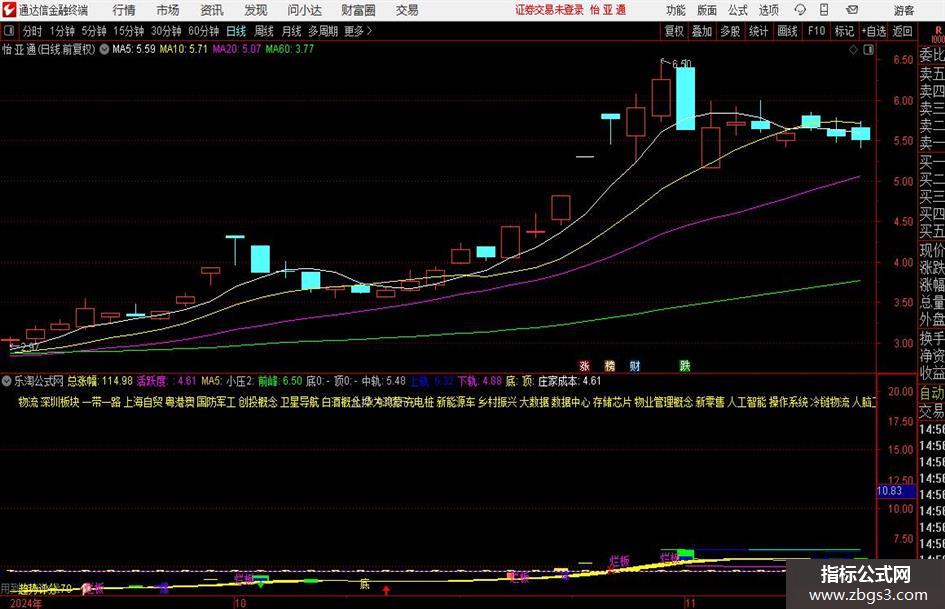Open the mobile phone icon in title bar
Viewport: 945px width, 609px height.
pyautogui.click(x=824, y=10)
